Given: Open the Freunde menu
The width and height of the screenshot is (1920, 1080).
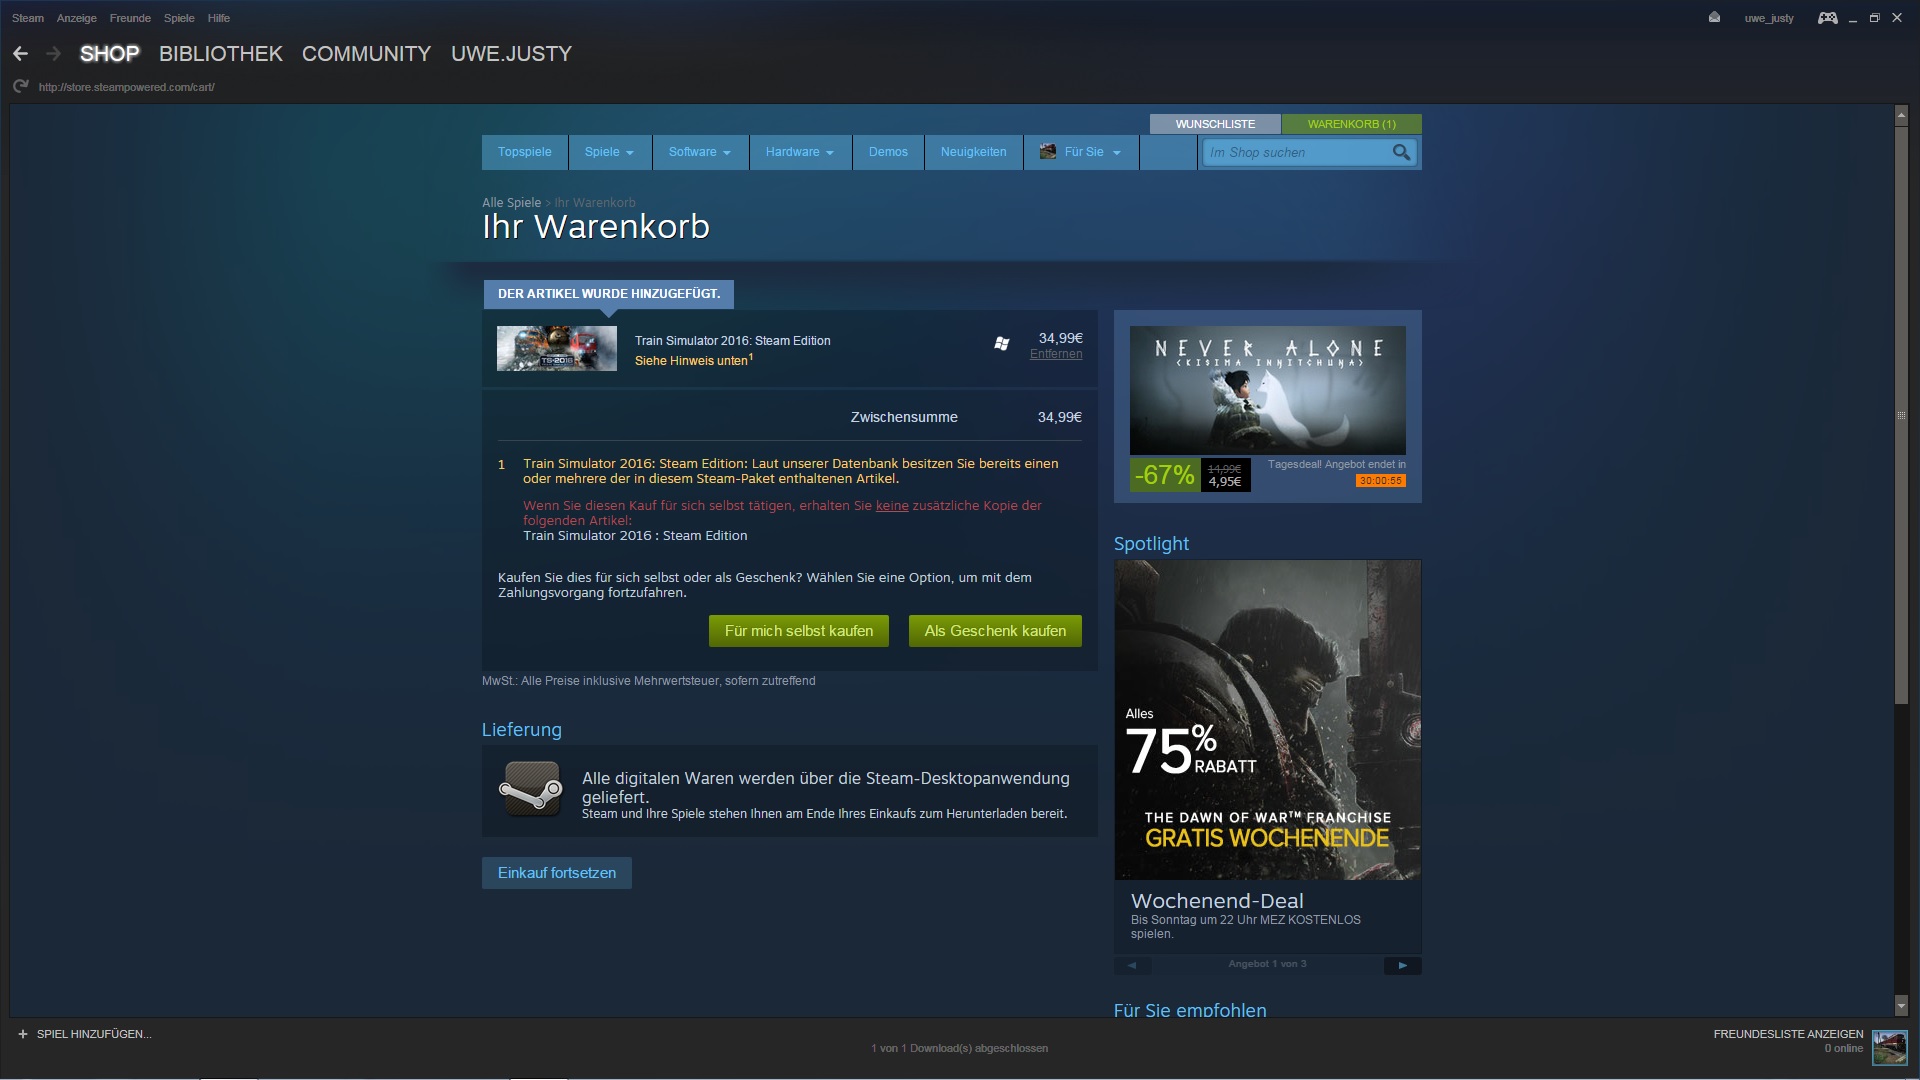Looking at the screenshot, I should (x=130, y=18).
